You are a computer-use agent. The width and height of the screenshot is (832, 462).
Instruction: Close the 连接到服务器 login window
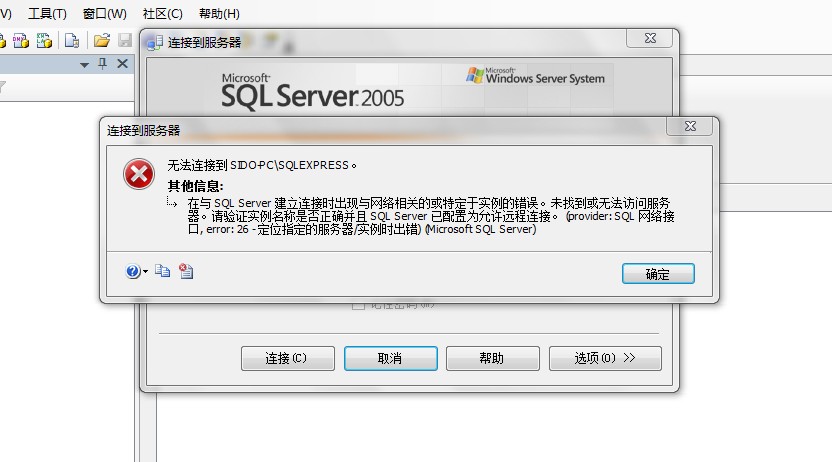pos(650,38)
